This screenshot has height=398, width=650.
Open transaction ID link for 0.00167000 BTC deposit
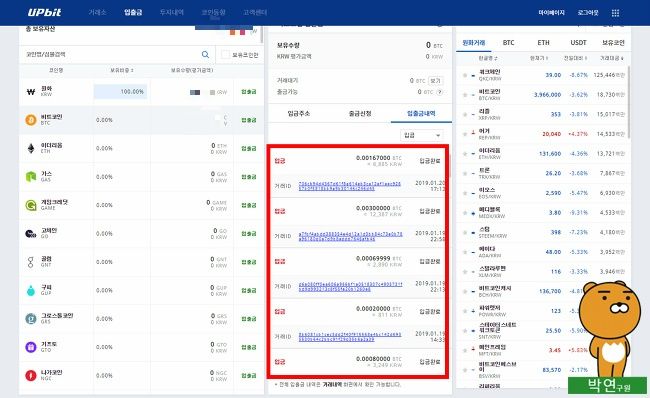tap(349, 186)
